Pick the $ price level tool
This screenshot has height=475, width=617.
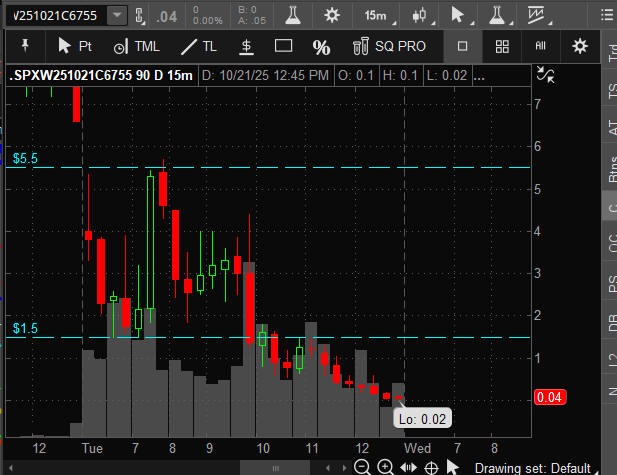tap(246, 46)
